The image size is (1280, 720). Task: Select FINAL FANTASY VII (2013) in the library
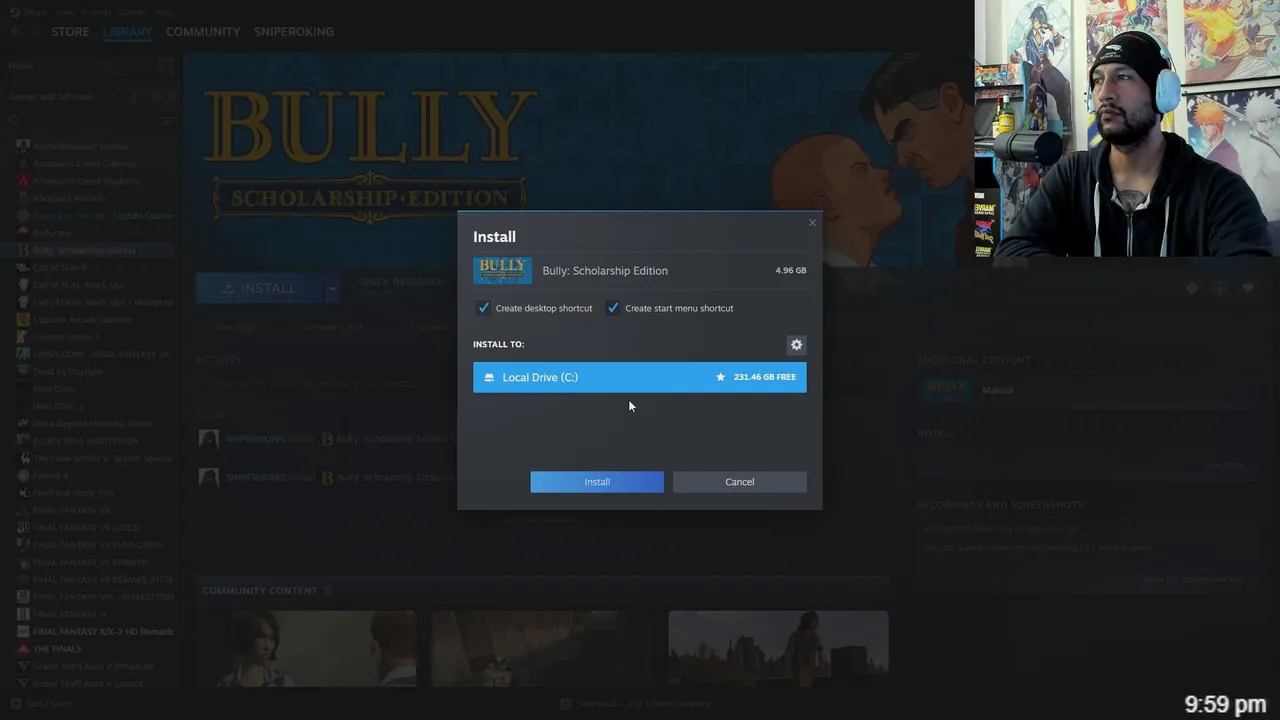(x=86, y=527)
